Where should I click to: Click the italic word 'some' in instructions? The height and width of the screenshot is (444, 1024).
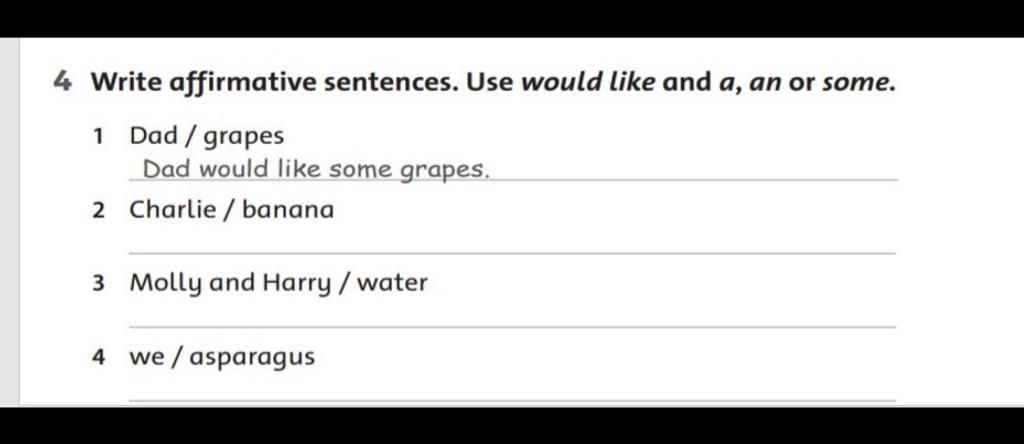click(858, 83)
